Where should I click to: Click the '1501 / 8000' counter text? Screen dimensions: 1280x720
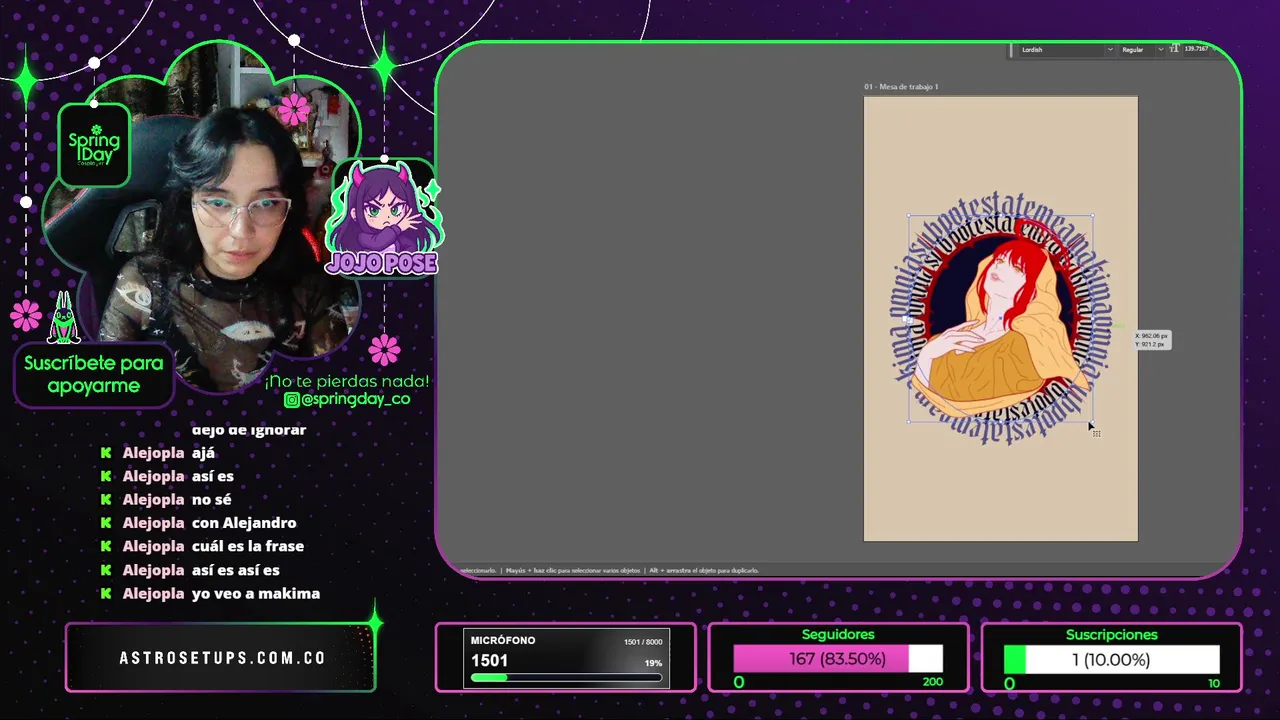[643, 642]
